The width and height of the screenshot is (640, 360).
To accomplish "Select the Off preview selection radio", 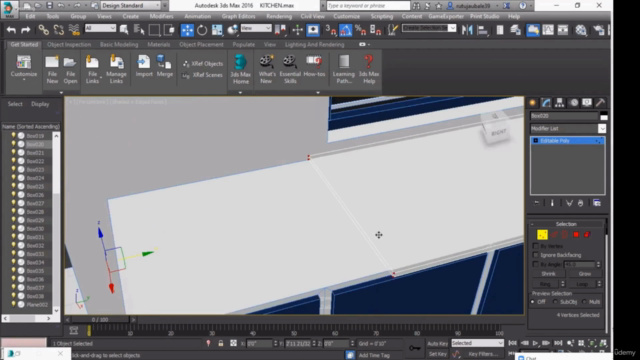I will [533, 302].
